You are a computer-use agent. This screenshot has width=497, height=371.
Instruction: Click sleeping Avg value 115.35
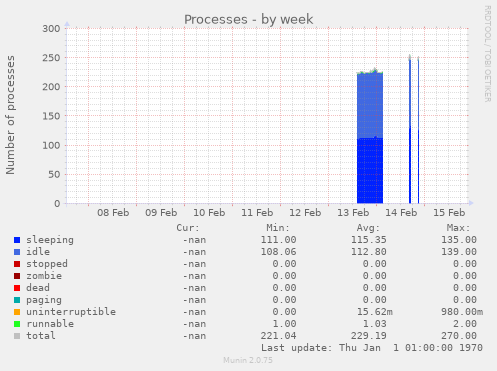click(369, 240)
